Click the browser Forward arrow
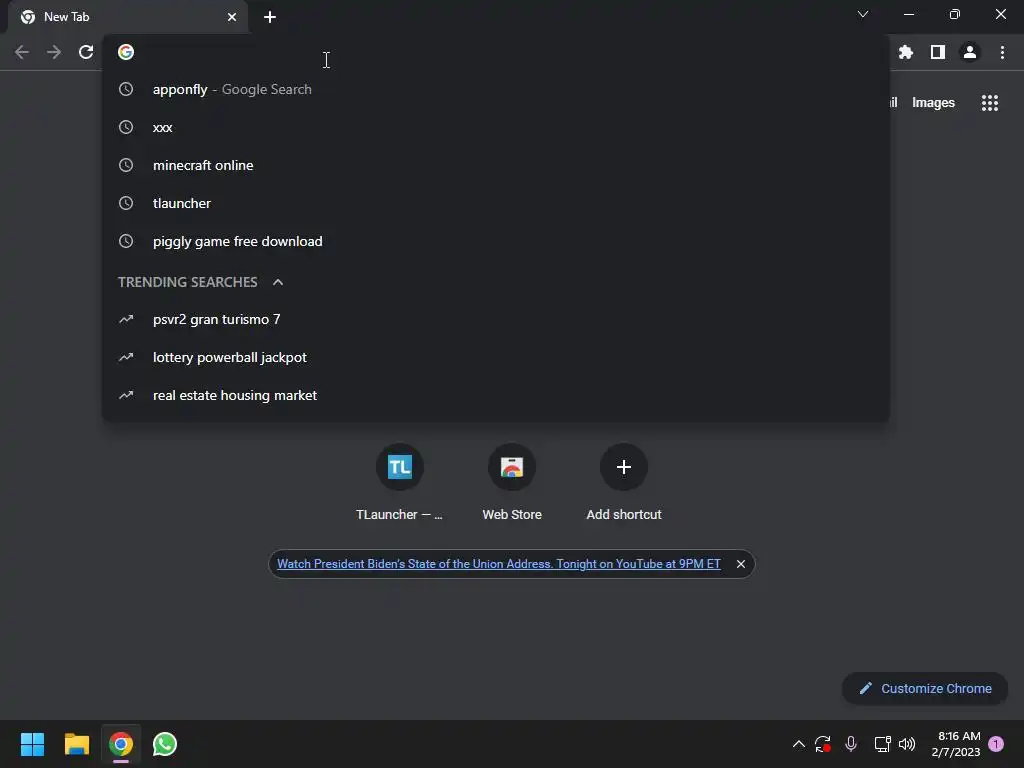The height and width of the screenshot is (768, 1024). click(x=54, y=52)
